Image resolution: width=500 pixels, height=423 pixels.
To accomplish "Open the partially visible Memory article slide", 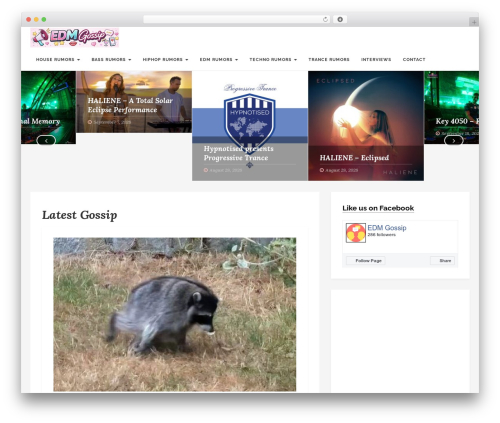I will (48, 107).
